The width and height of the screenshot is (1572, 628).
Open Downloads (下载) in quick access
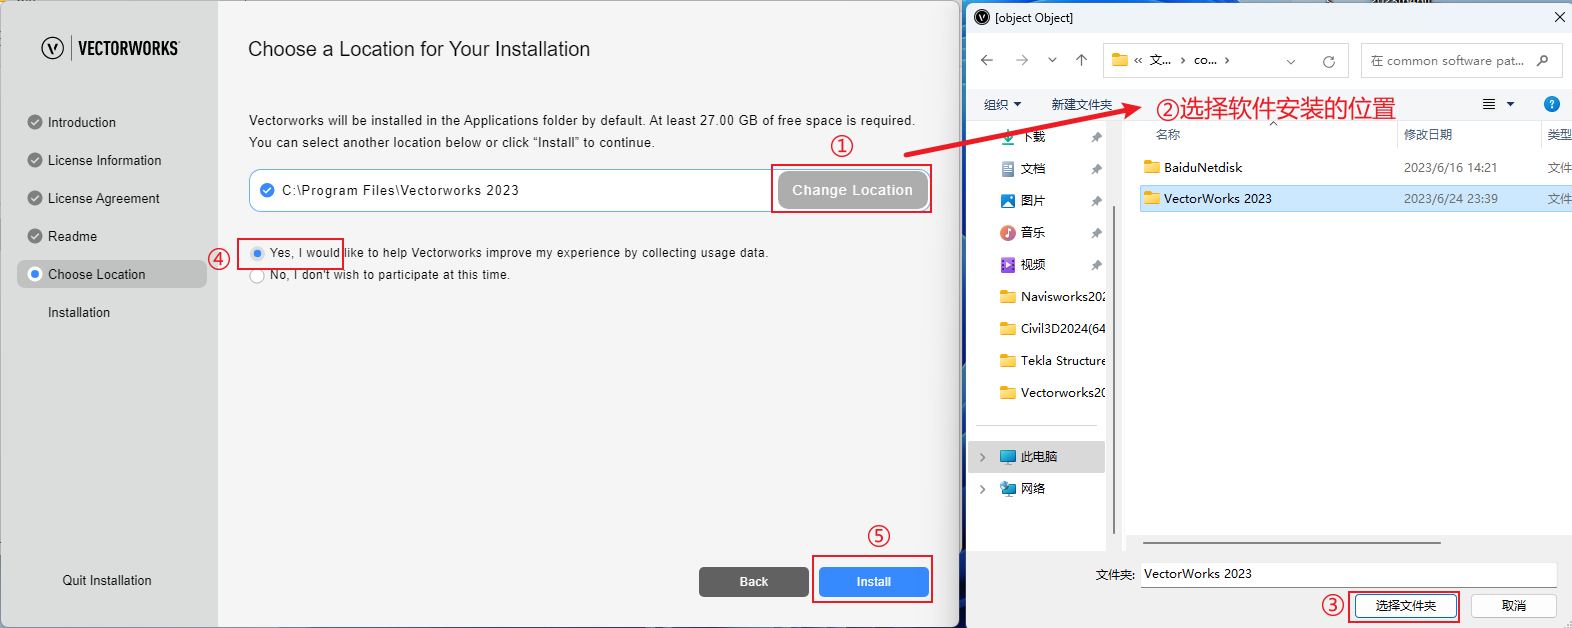pyautogui.click(x=1033, y=136)
